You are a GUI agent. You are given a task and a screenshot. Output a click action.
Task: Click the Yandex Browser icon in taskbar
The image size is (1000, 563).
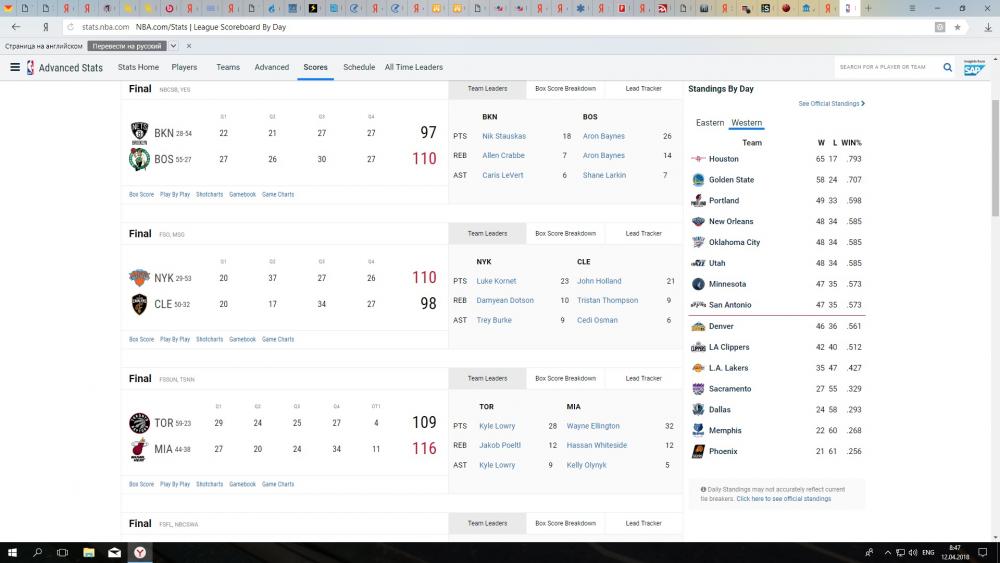tap(141, 552)
